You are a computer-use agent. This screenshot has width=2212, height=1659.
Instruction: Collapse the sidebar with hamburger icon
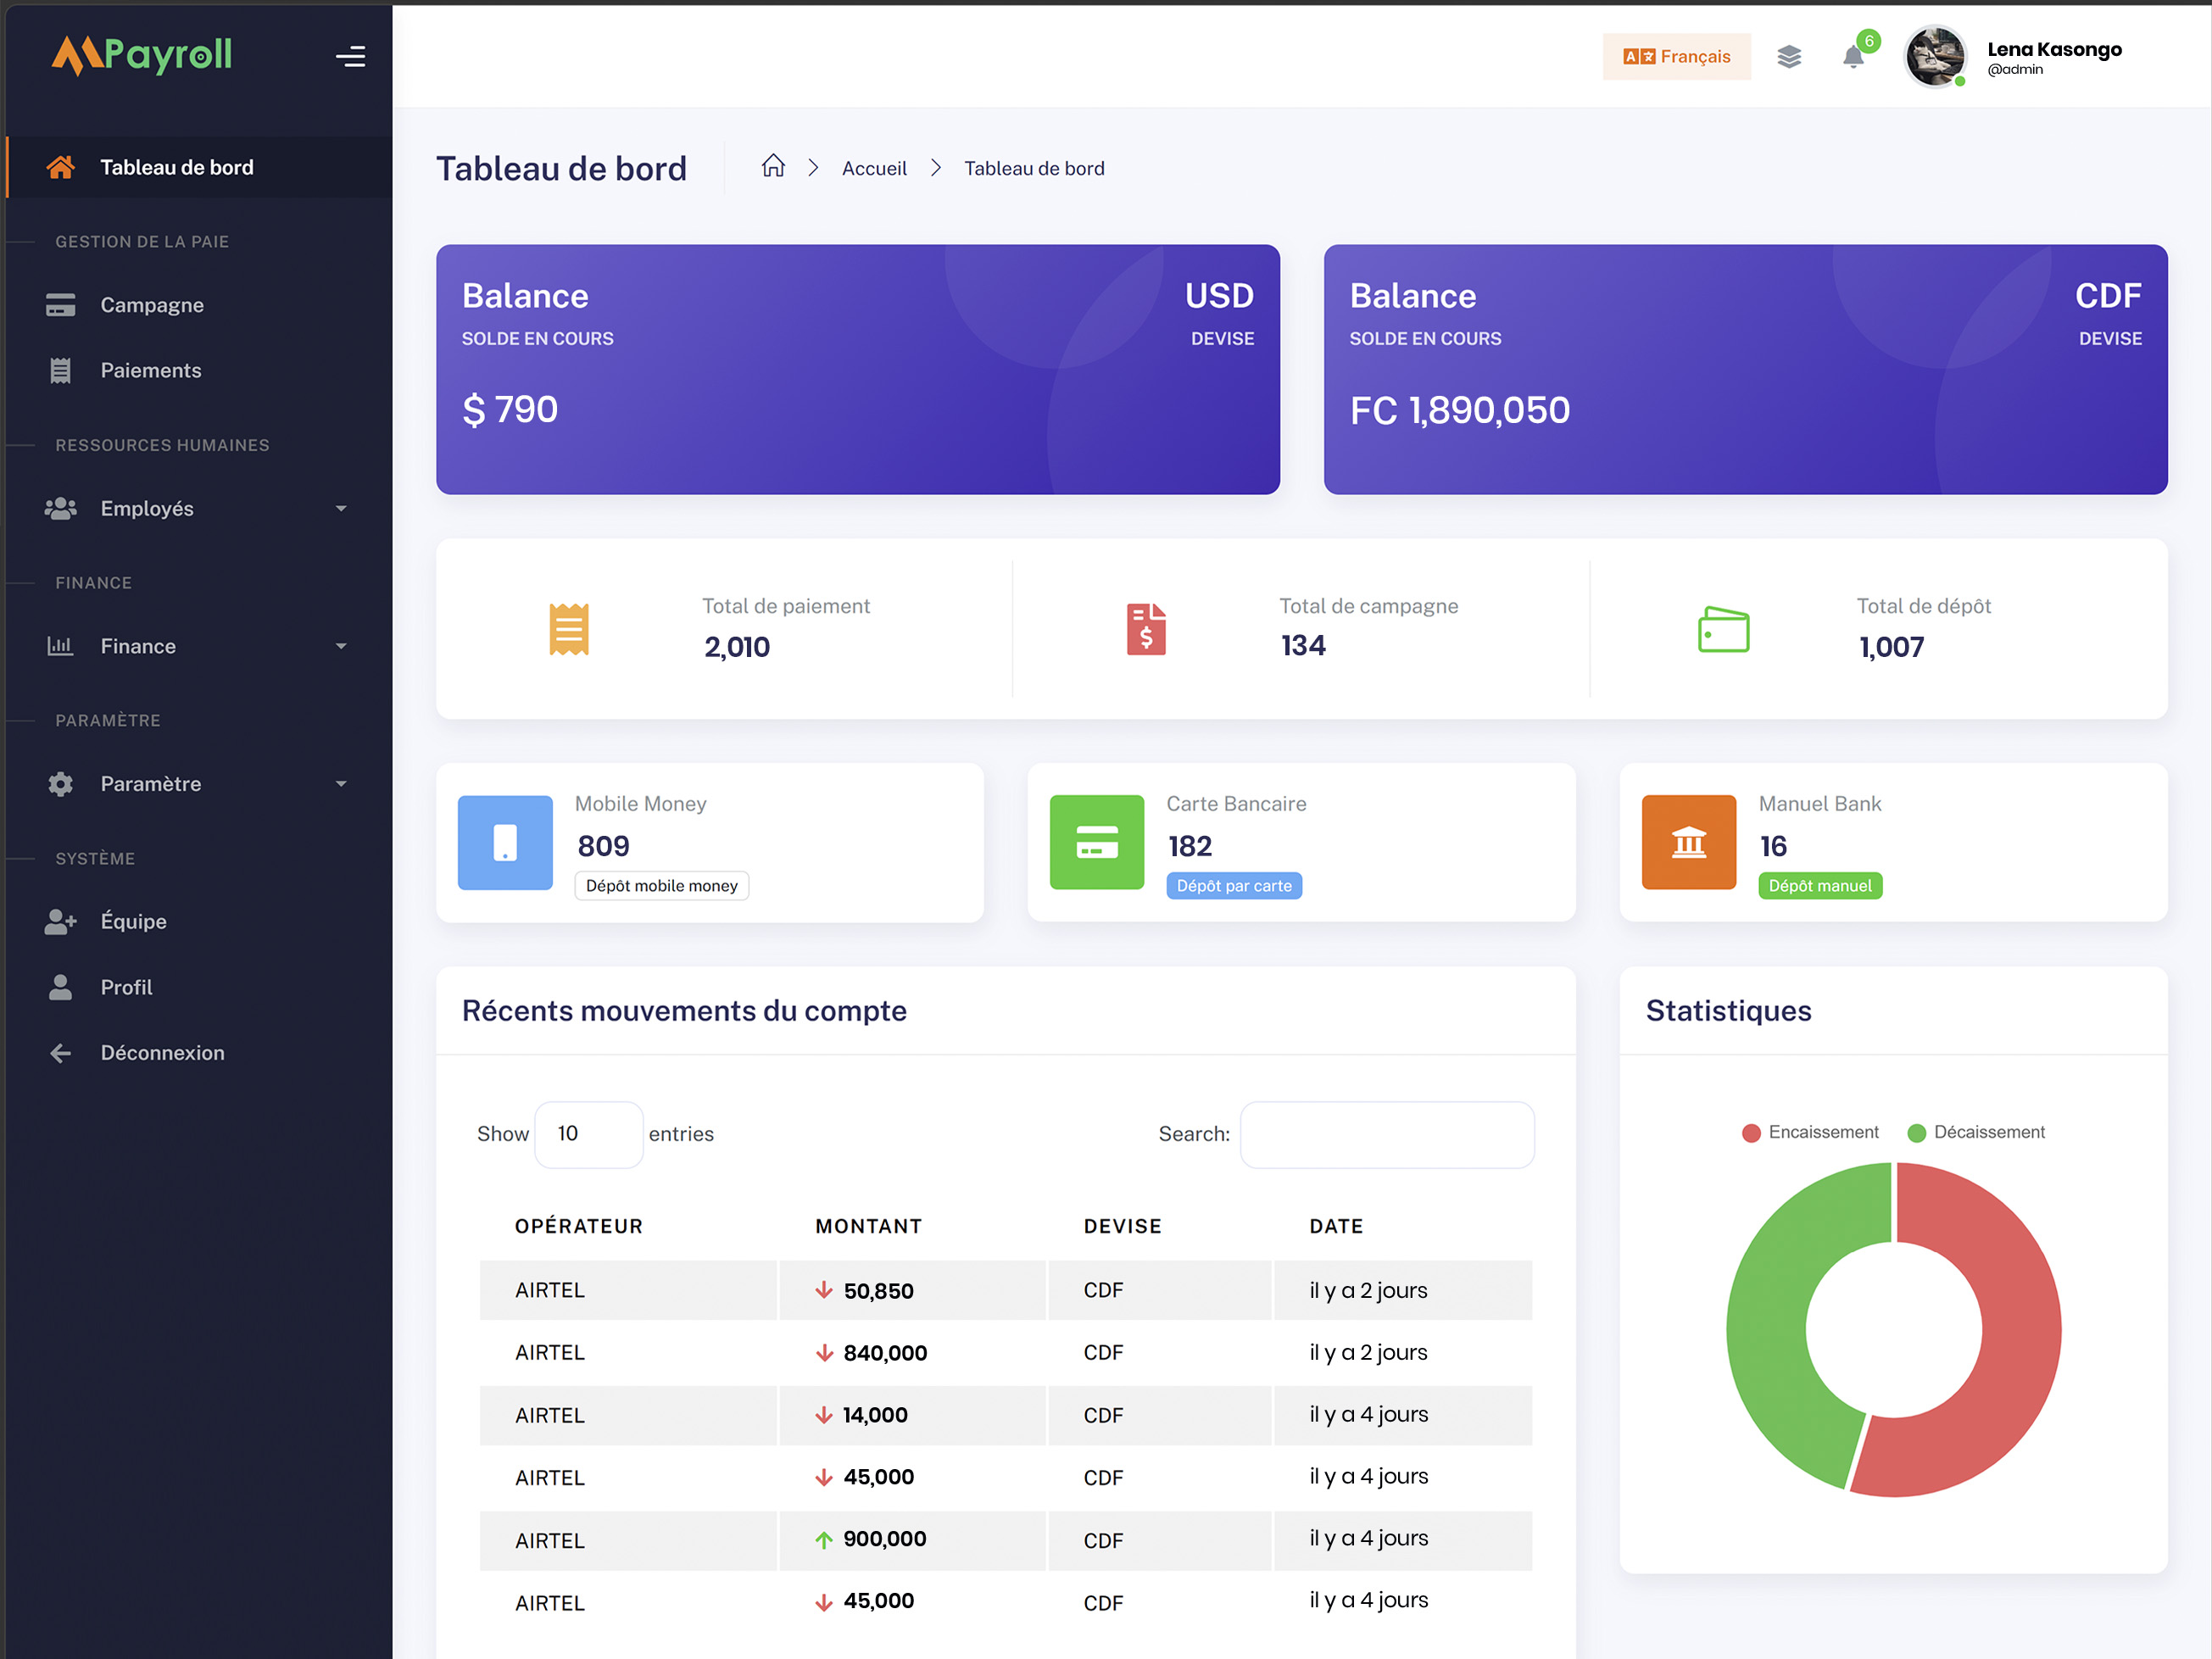pos(350,57)
